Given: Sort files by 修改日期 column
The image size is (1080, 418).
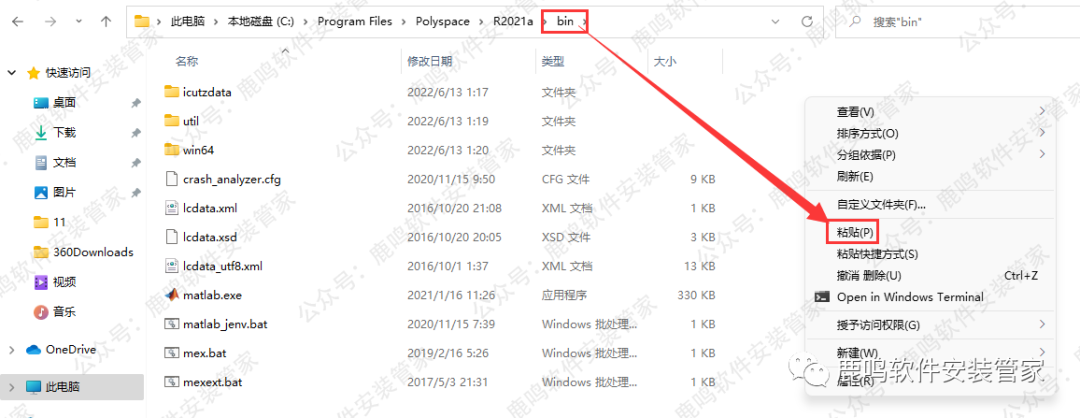Looking at the screenshot, I should pyautogui.click(x=430, y=61).
